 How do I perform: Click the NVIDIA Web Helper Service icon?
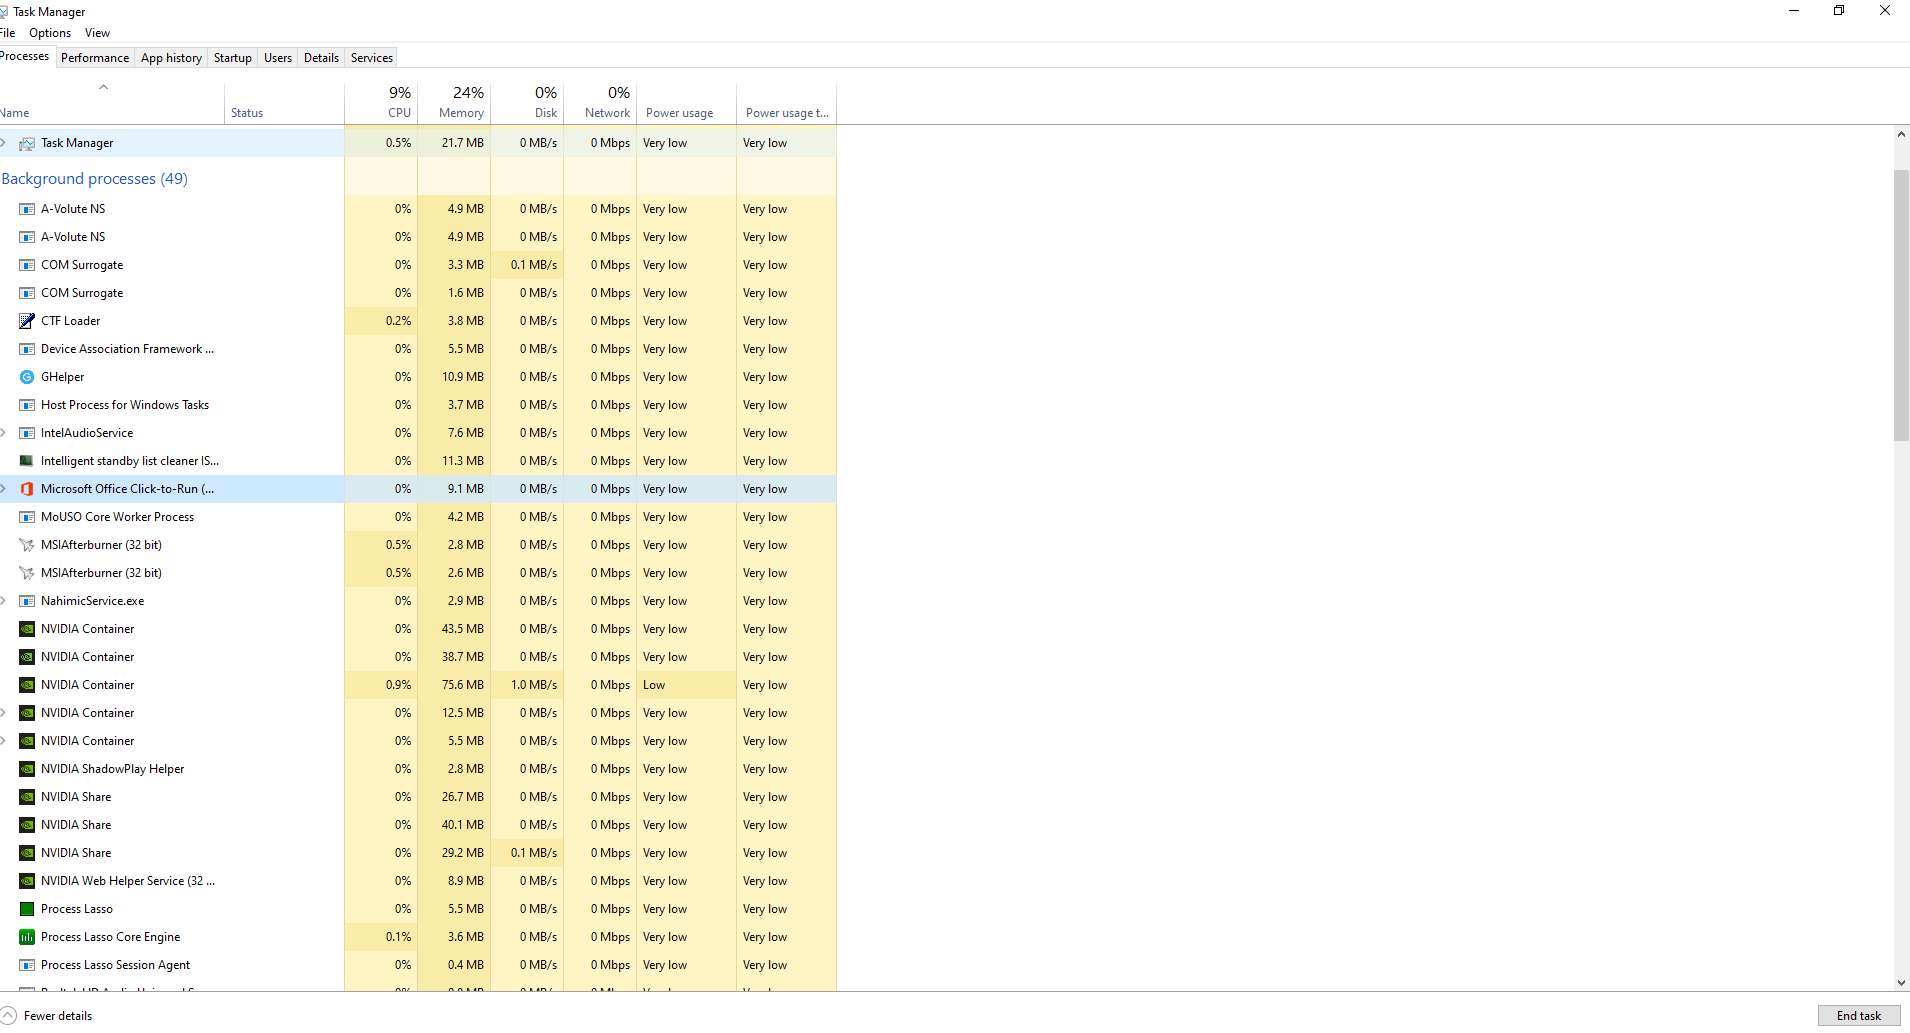(x=27, y=881)
